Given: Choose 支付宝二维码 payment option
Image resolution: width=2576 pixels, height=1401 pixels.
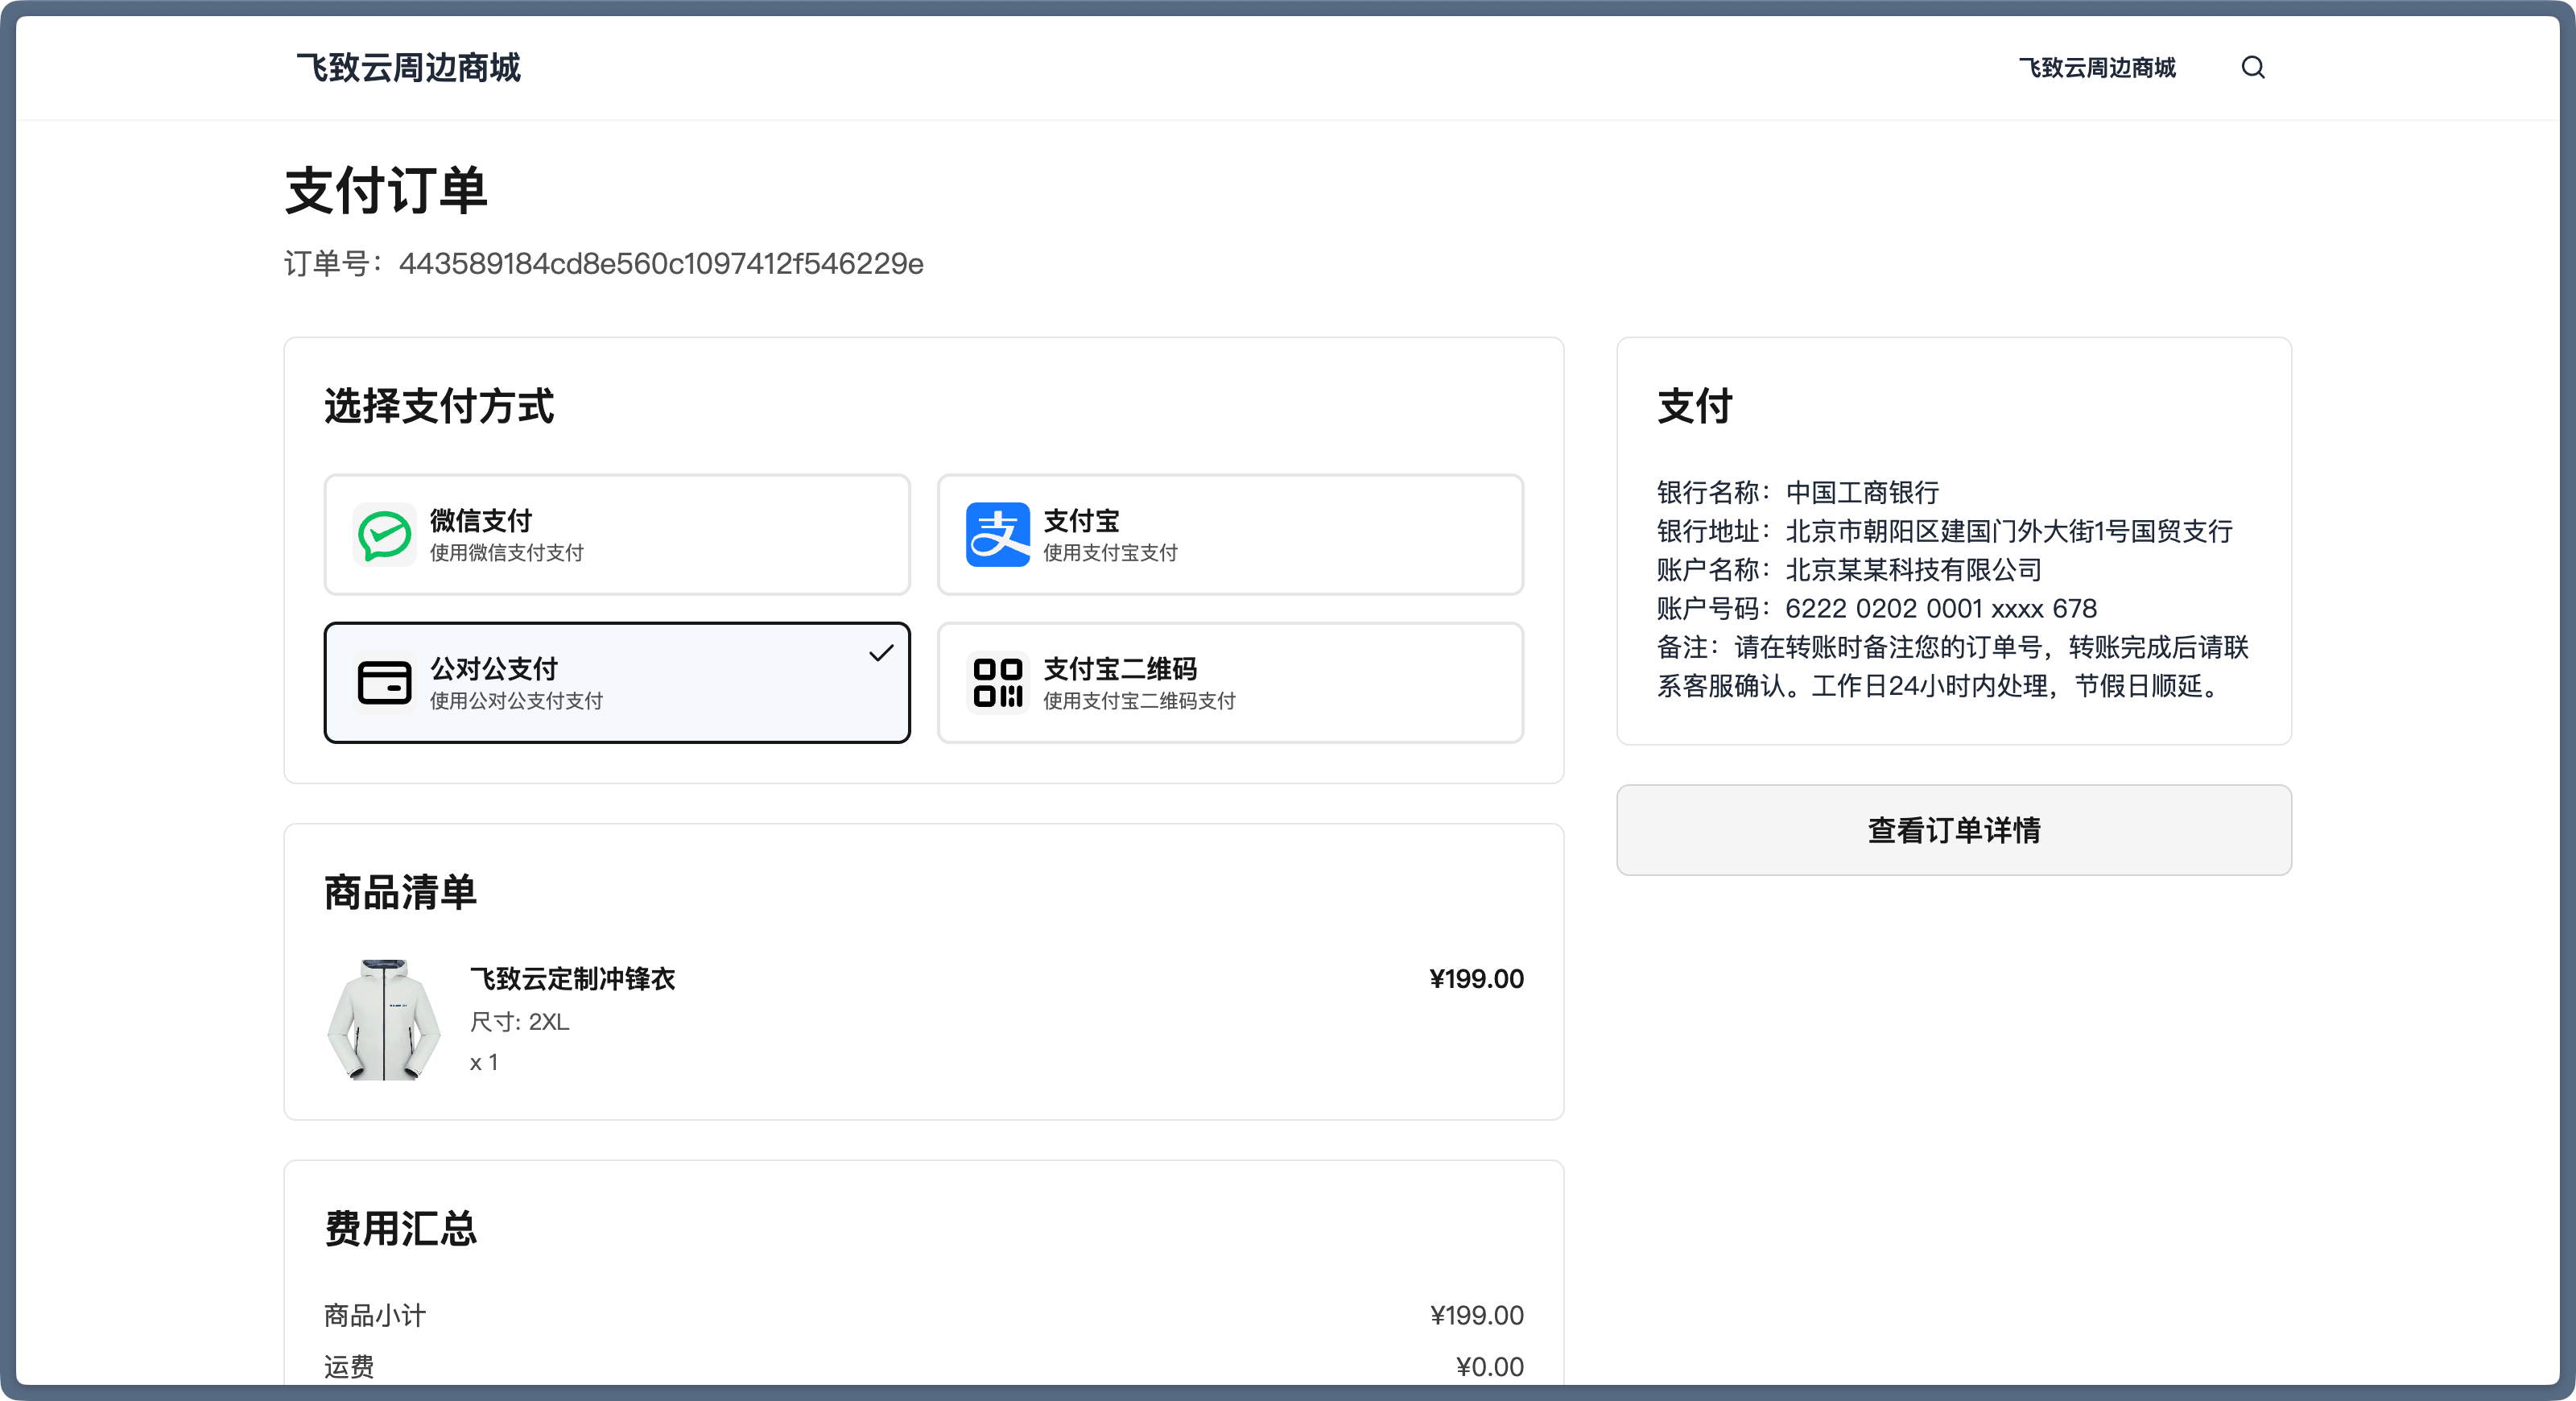Looking at the screenshot, I should (x=1229, y=683).
